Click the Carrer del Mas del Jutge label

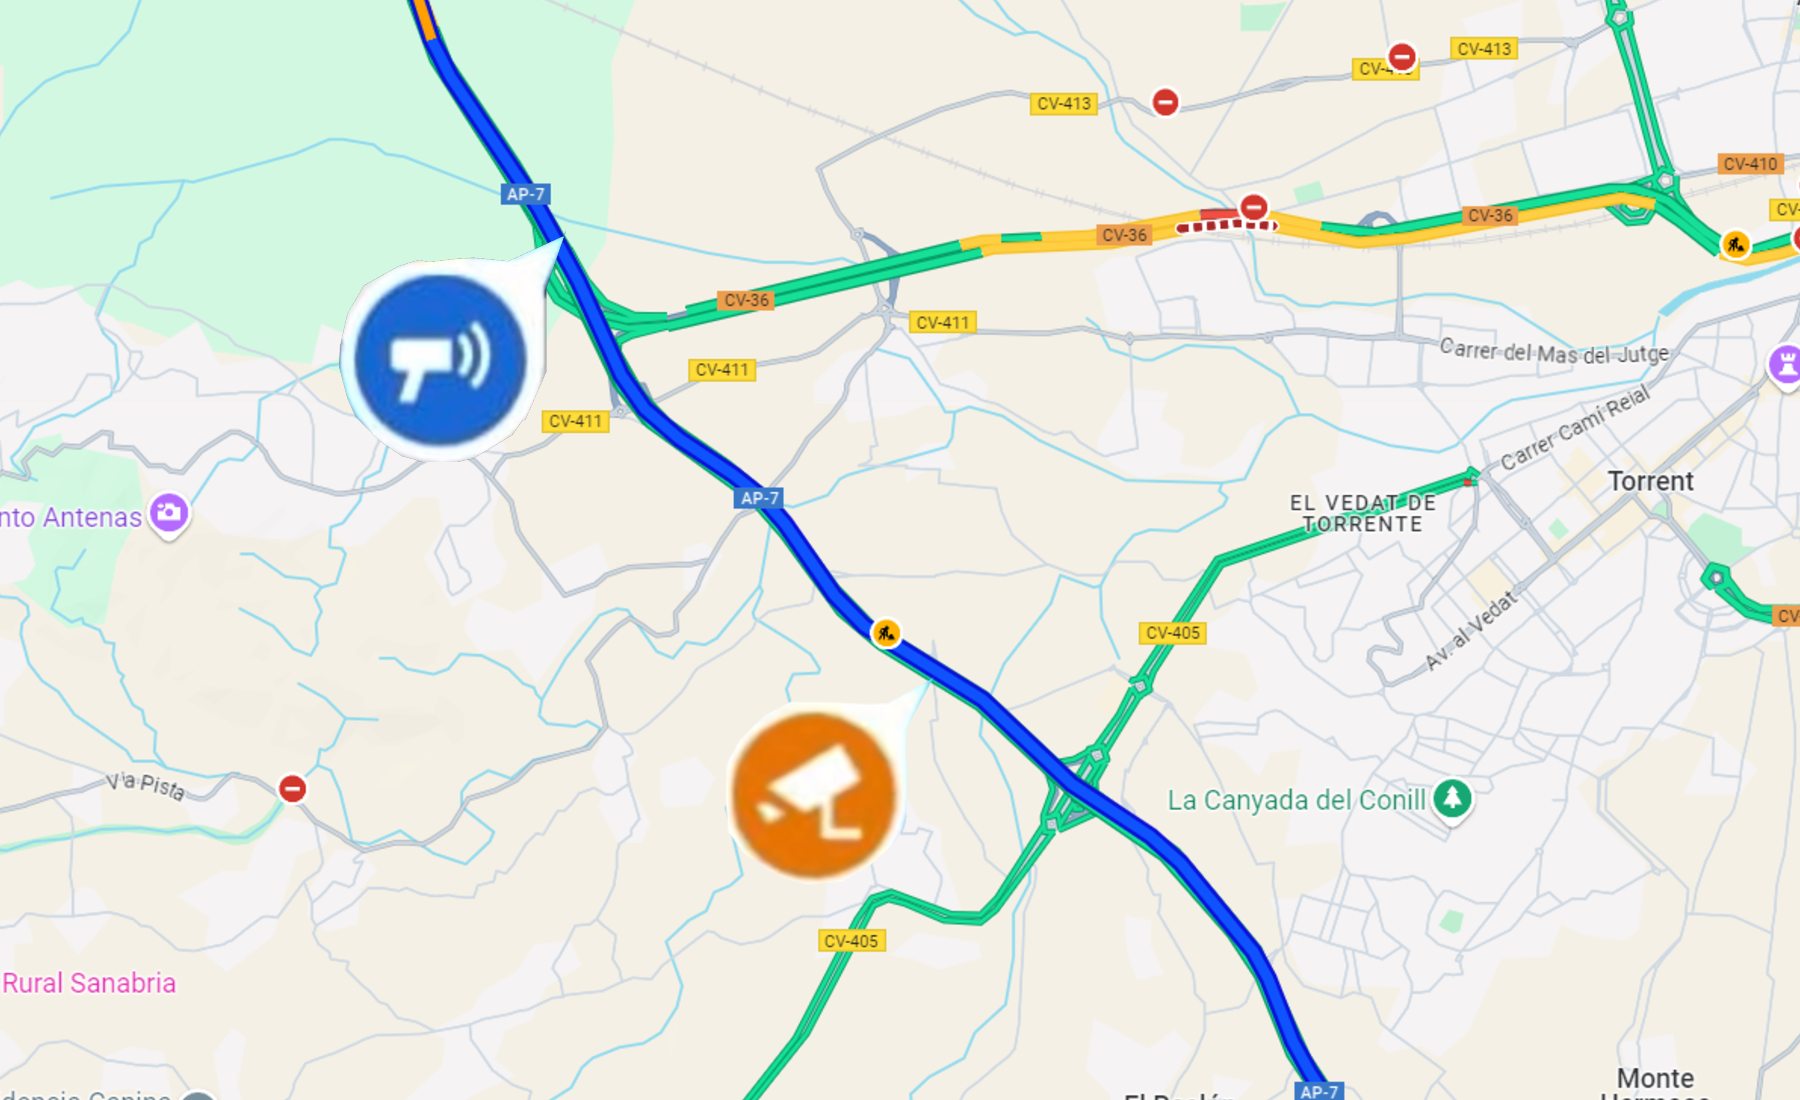pyautogui.click(x=1554, y=351)
